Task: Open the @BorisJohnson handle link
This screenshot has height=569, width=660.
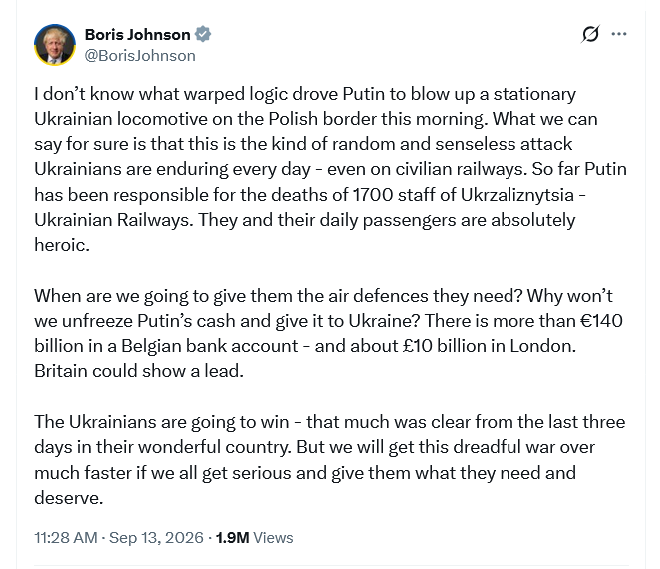Action: click(140, 56)
